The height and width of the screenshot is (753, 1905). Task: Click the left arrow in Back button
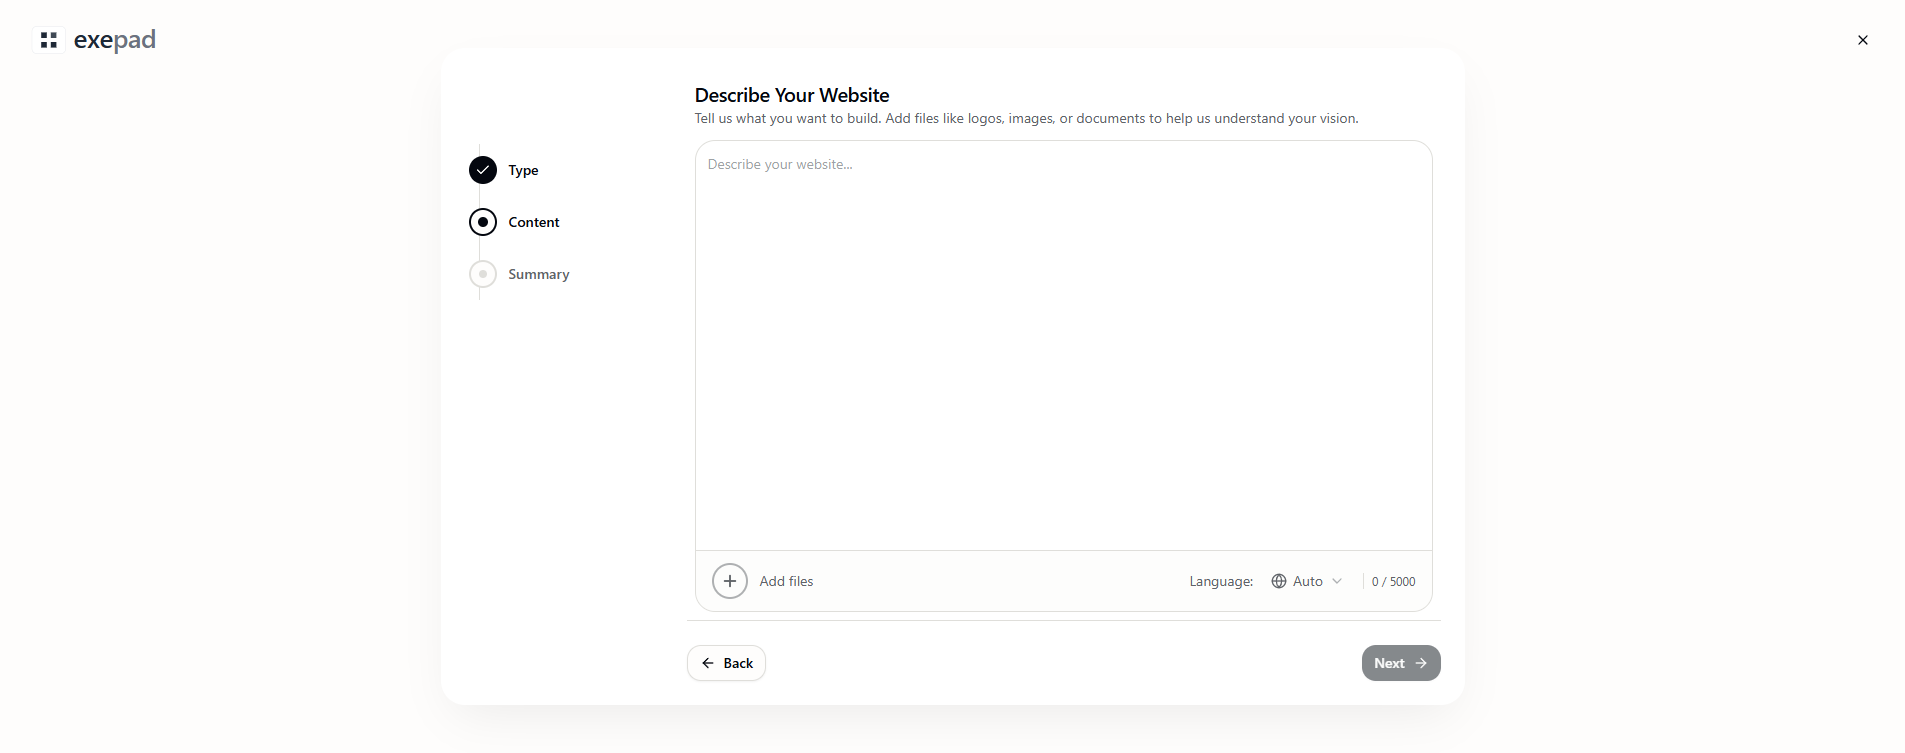(x=708, y=663)
